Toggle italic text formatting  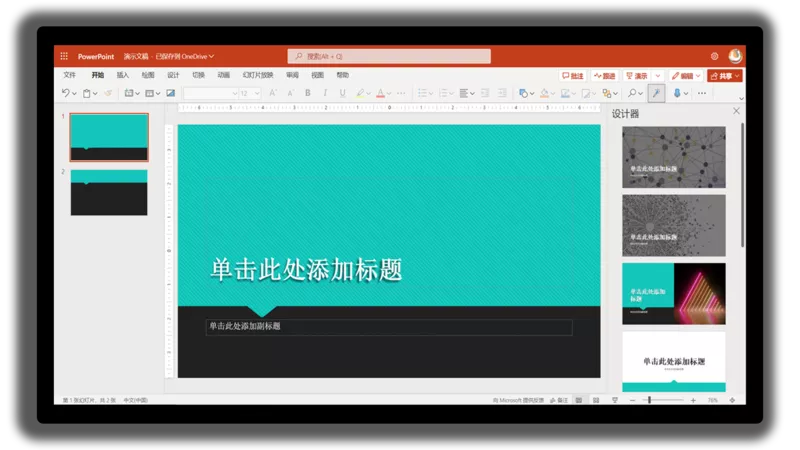pos(325,93)
